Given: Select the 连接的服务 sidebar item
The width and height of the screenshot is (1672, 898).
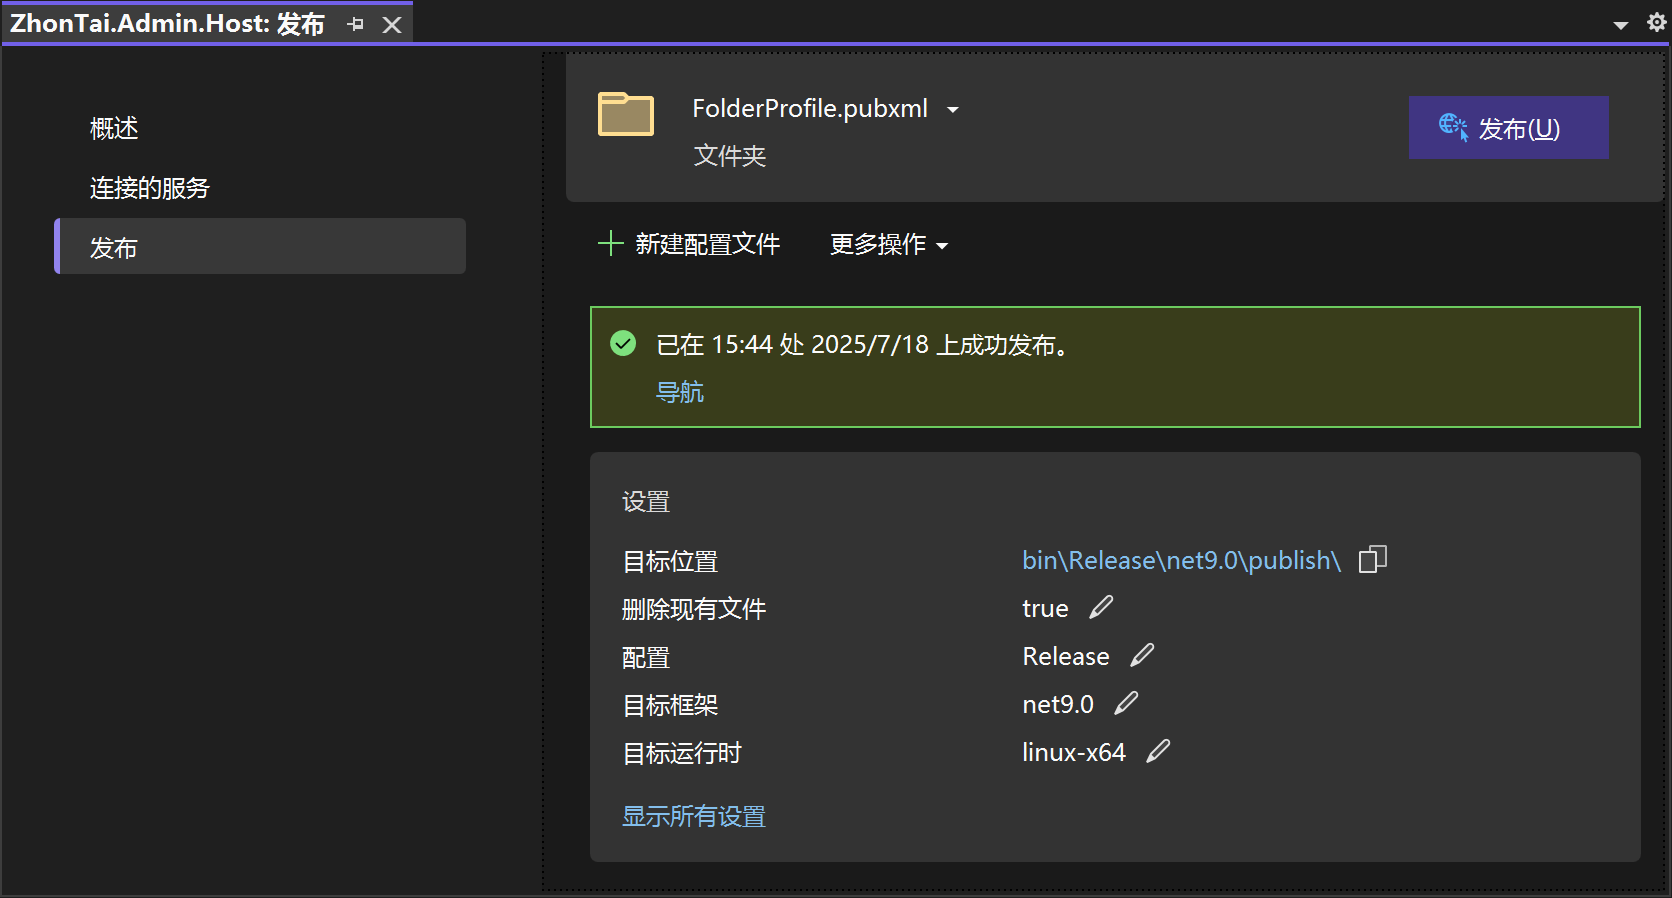Looking at the screenshot, I should (x=149, y=188).
